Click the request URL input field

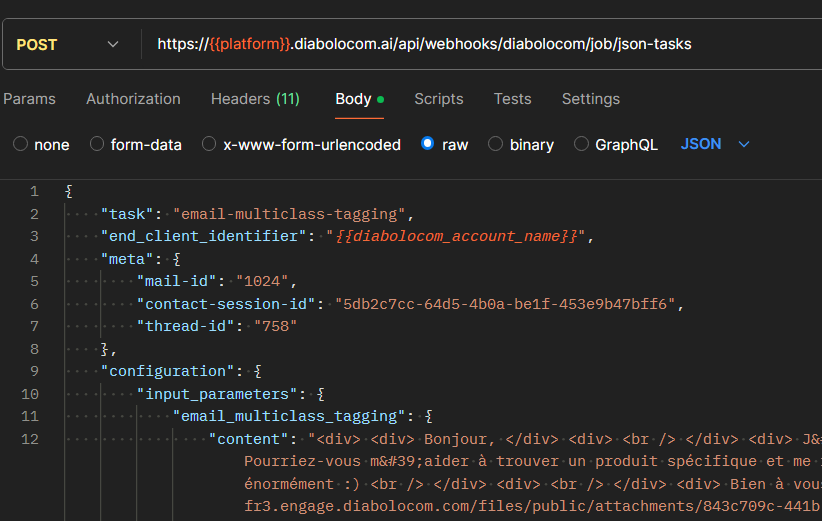tap(480, 45)
